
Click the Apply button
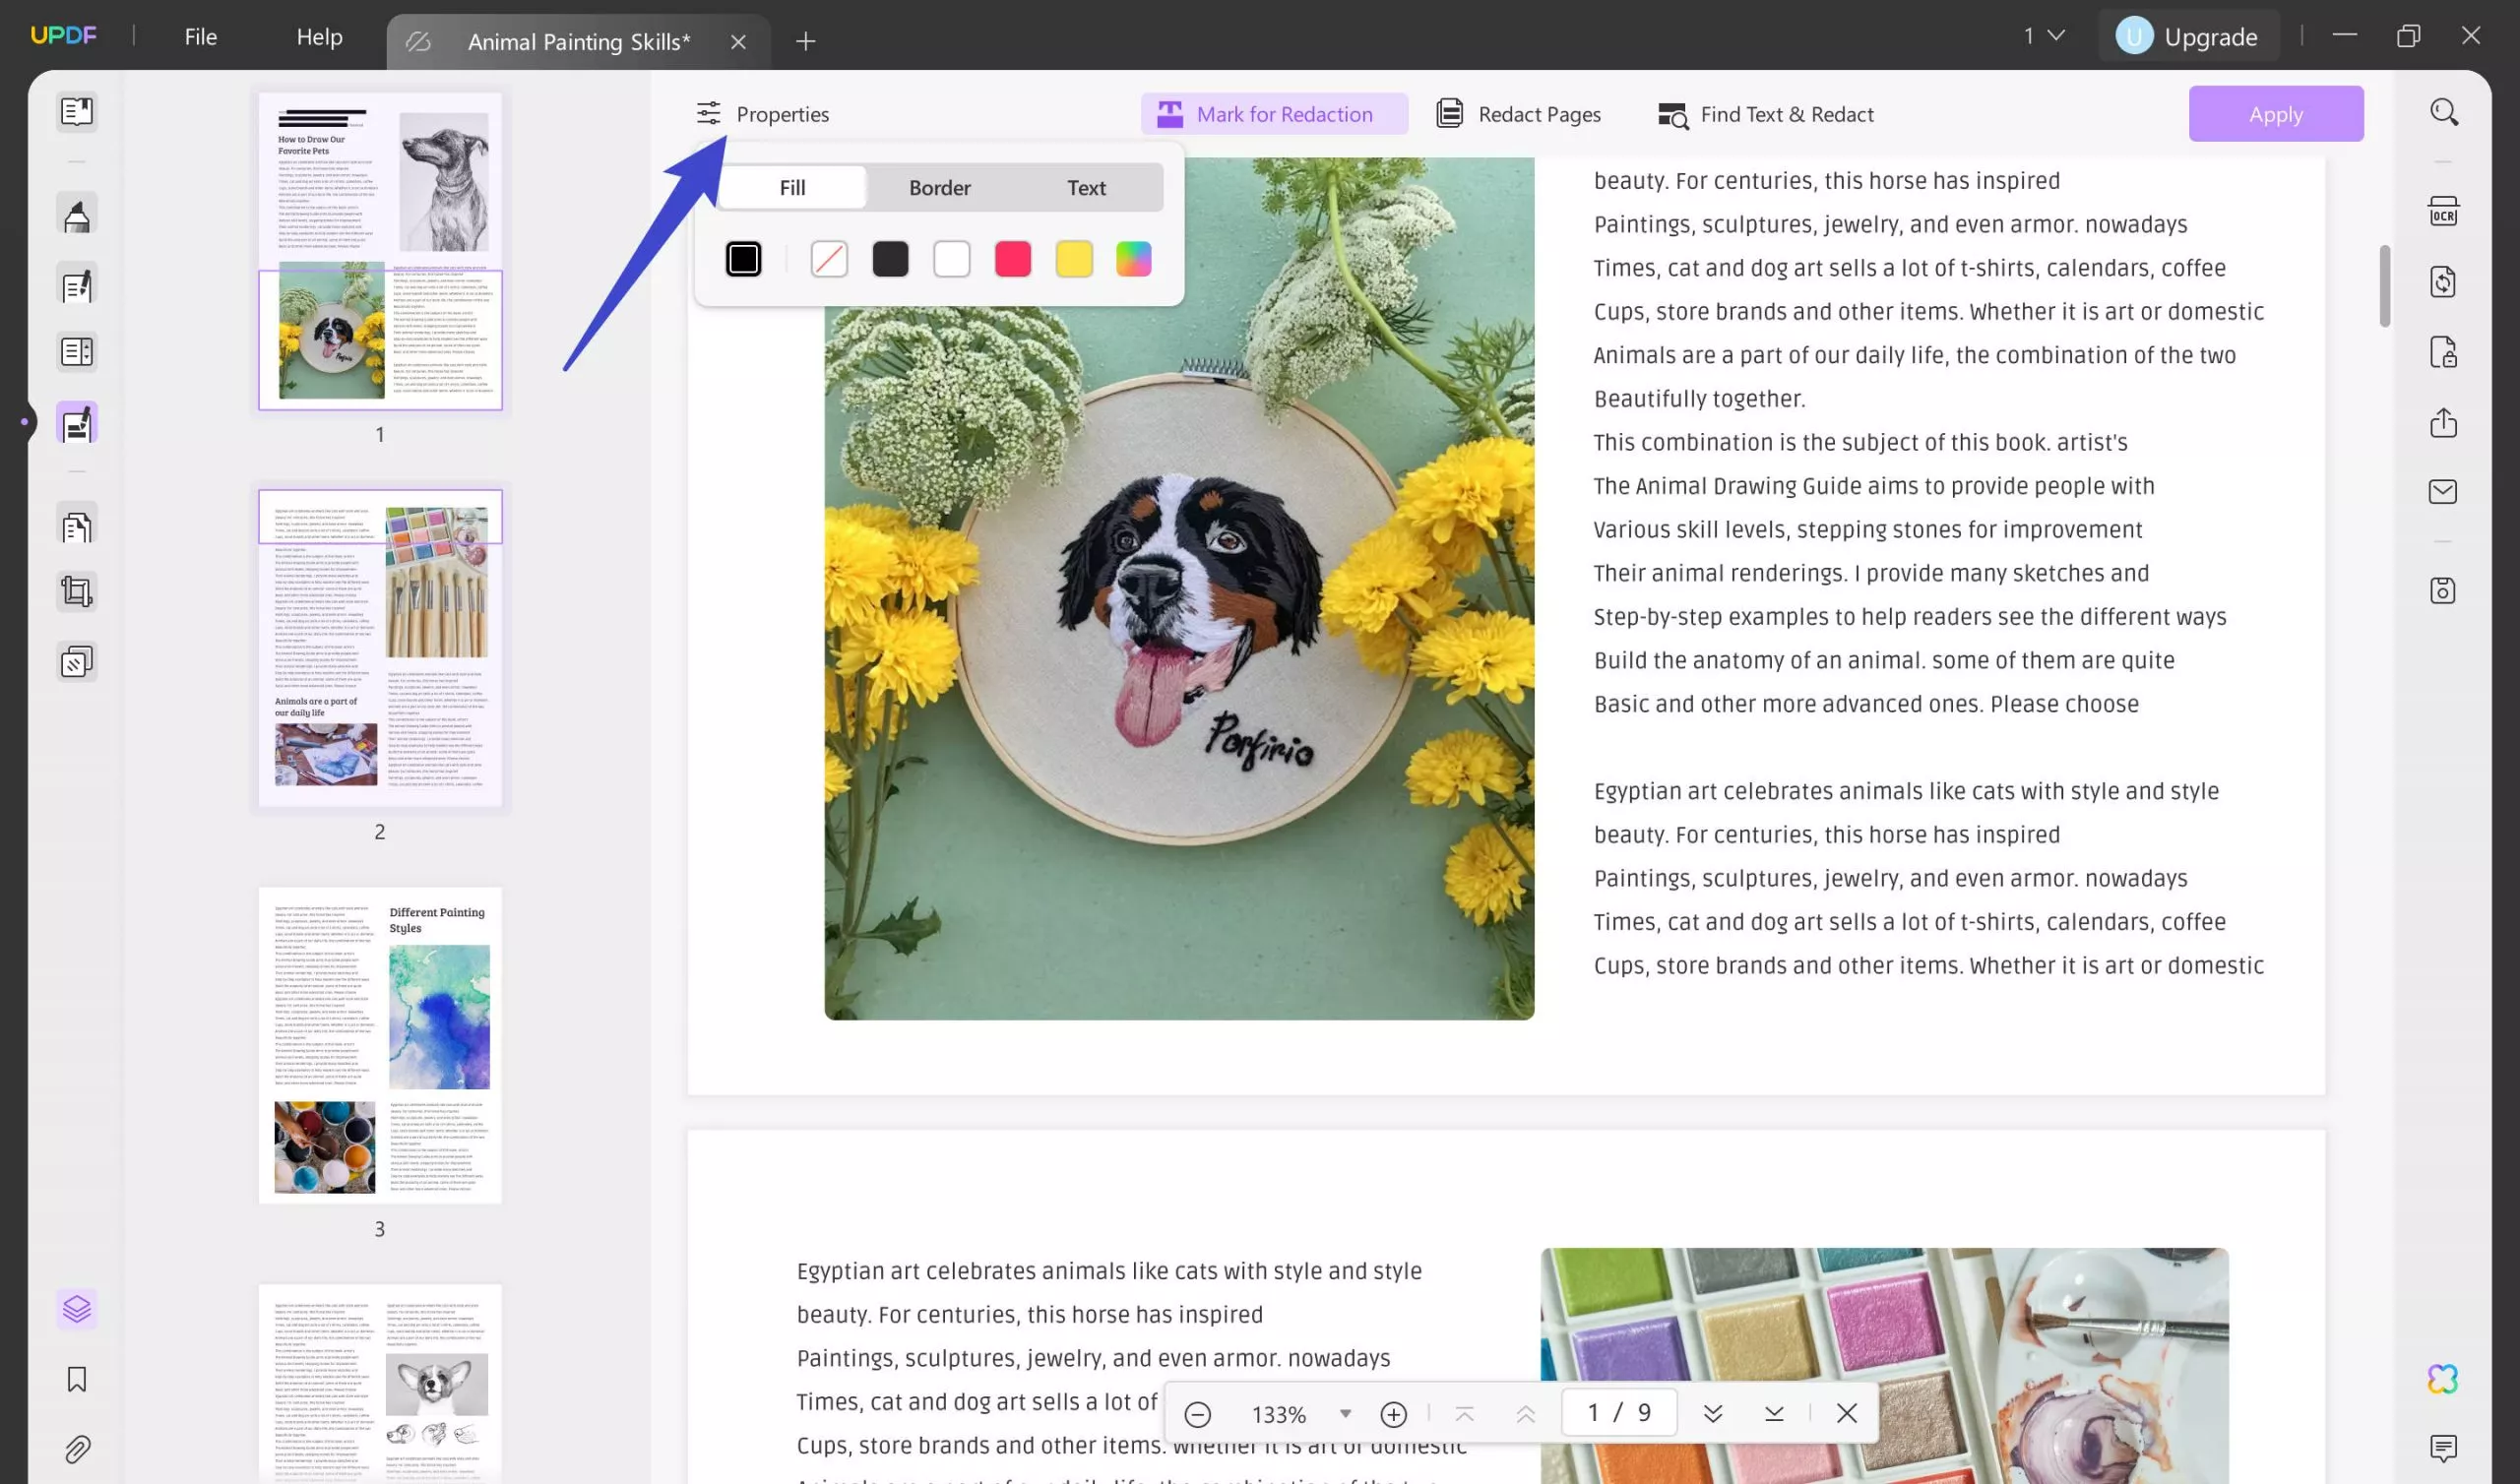[2275, 114]
